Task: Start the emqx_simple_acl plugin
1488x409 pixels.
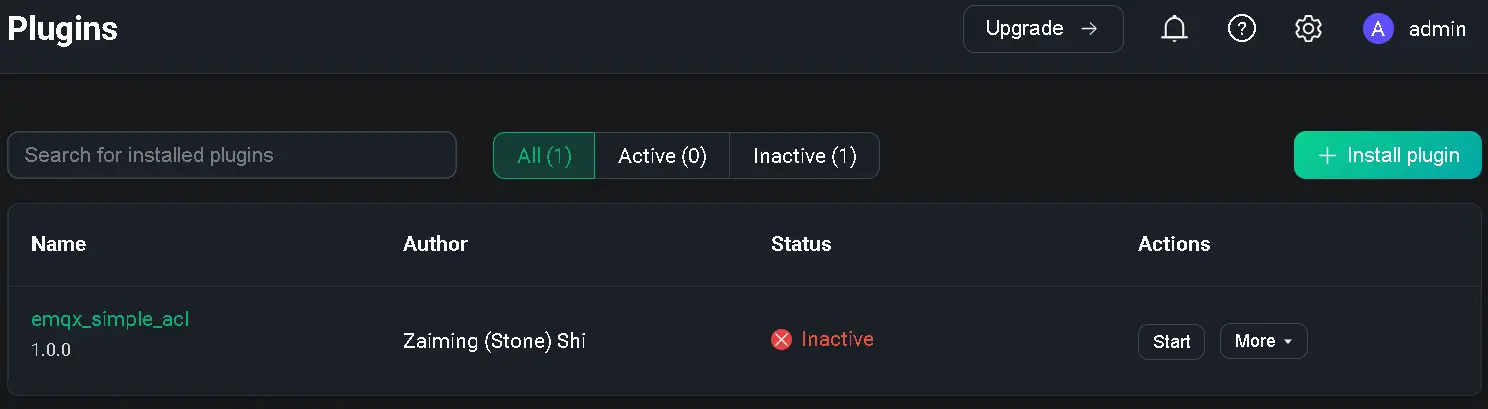Action: 1171,342
